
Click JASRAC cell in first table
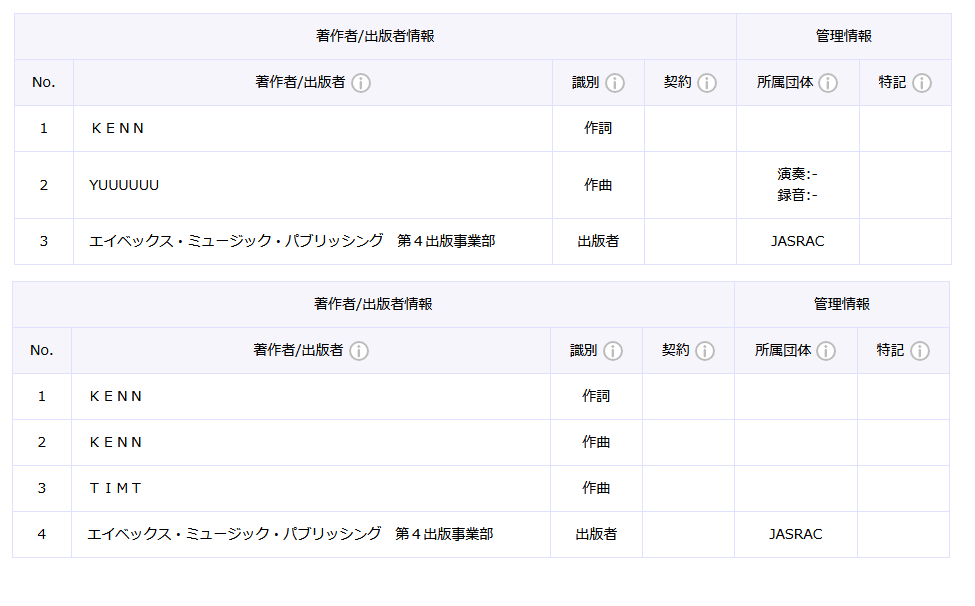pyautogui.click(x=798, y=241)
